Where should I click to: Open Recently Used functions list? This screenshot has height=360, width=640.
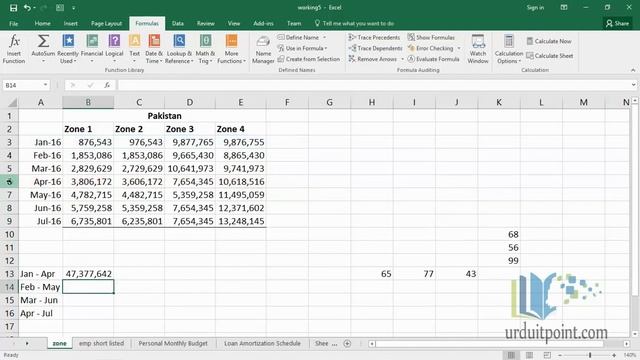click(68, 49)
